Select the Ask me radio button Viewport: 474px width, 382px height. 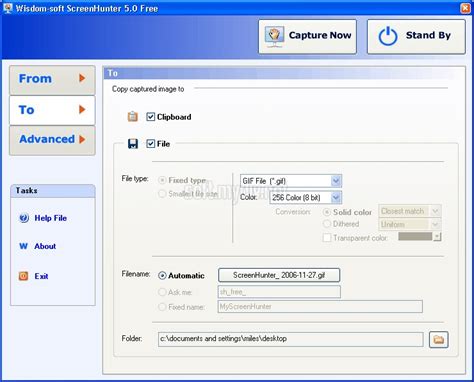(x=162, y=292)
